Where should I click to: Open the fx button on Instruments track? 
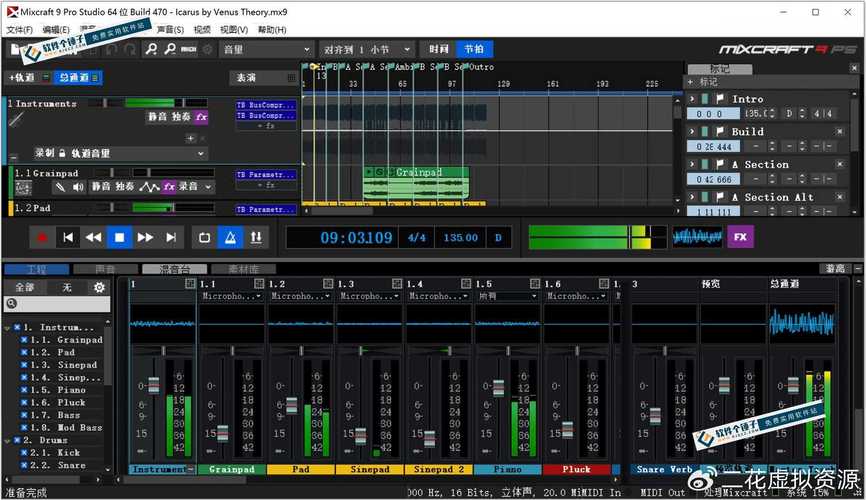coord(201,117)
